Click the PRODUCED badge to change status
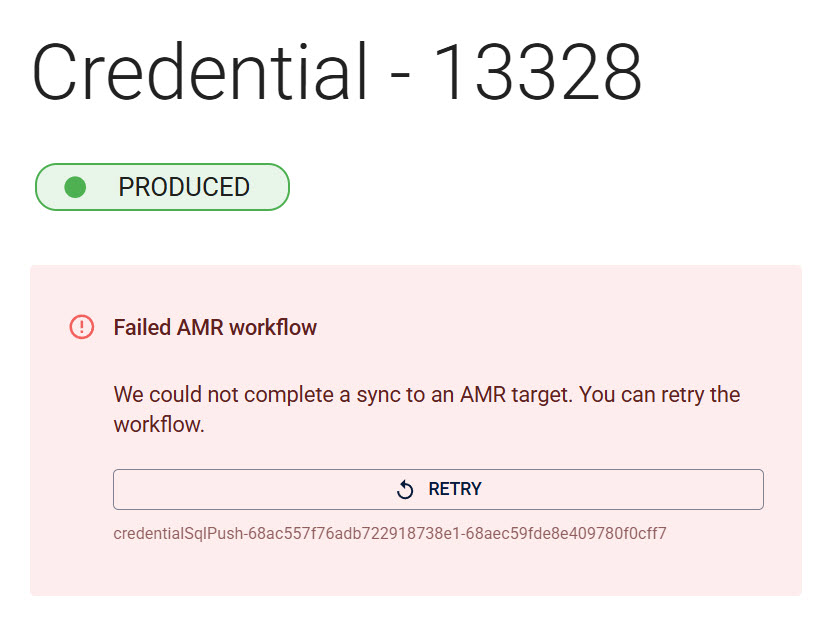 point(161,187)
